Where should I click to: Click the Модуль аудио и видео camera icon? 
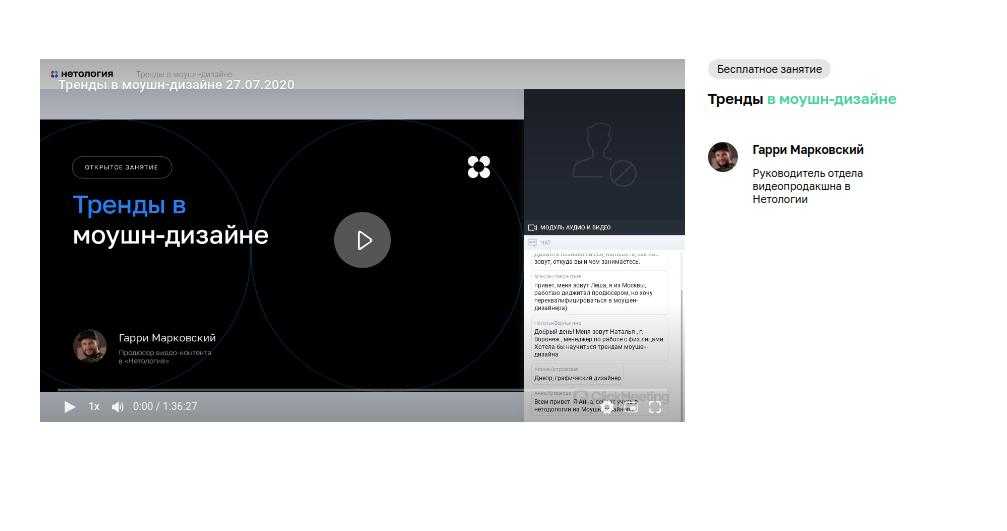pyautogui.click(x=533, y=228)
